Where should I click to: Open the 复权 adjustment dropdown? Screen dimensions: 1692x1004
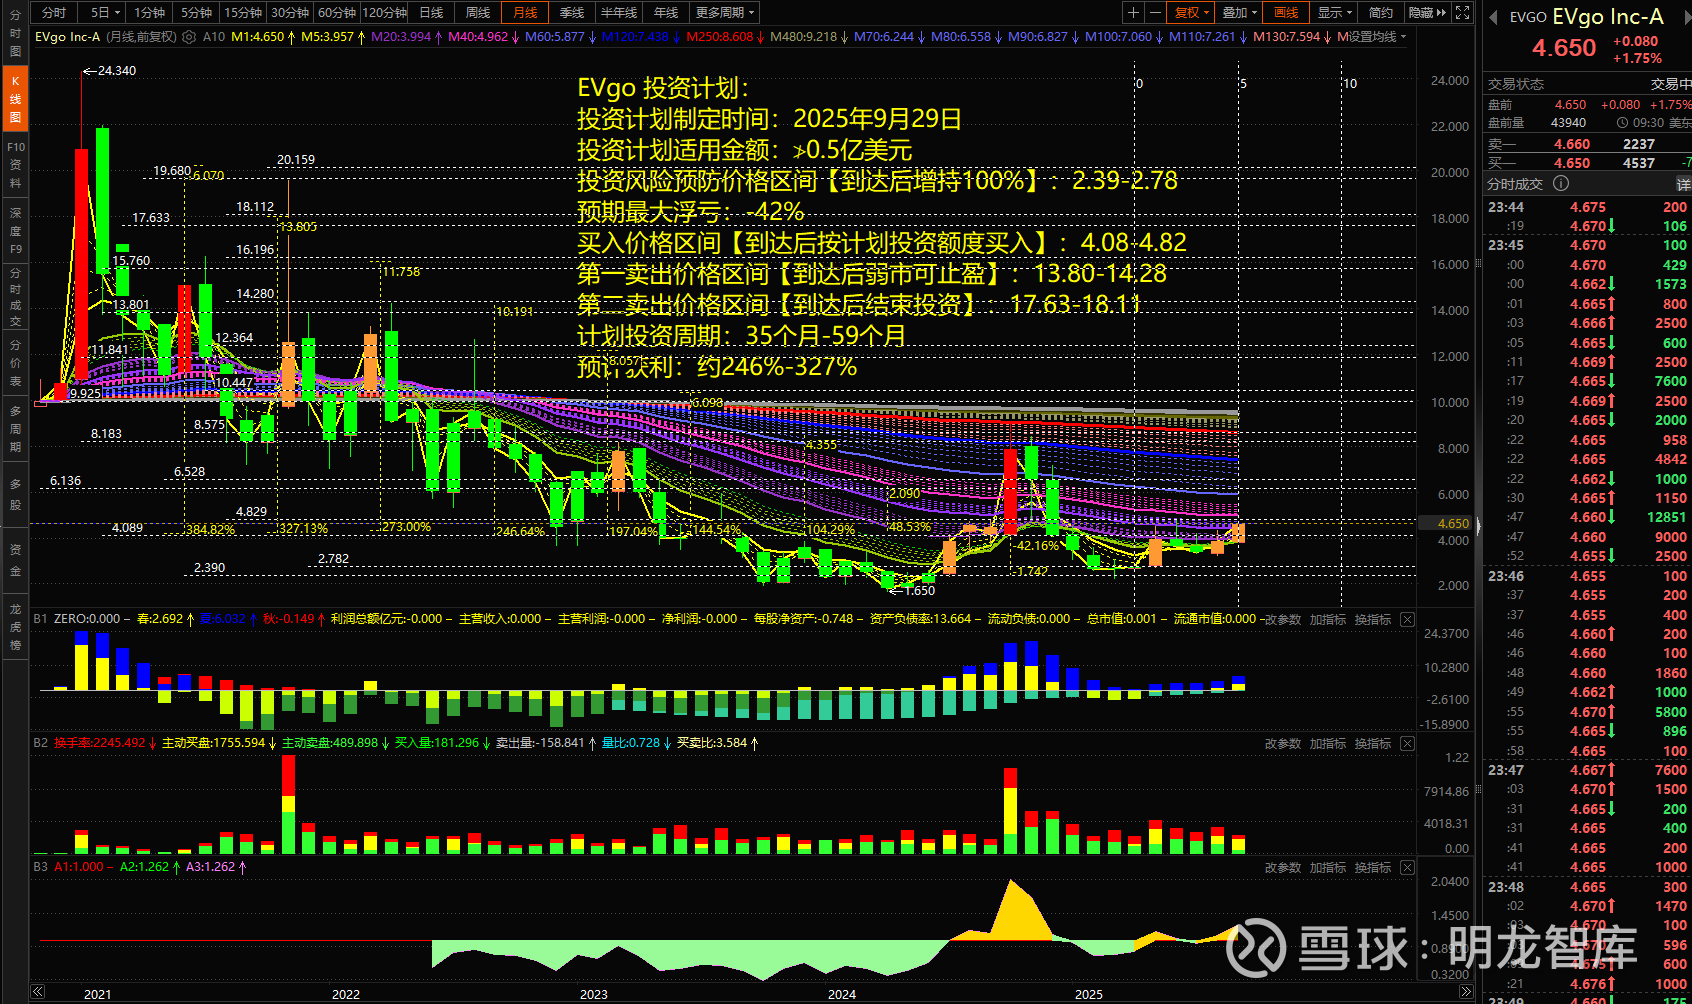pos(1192,13)
